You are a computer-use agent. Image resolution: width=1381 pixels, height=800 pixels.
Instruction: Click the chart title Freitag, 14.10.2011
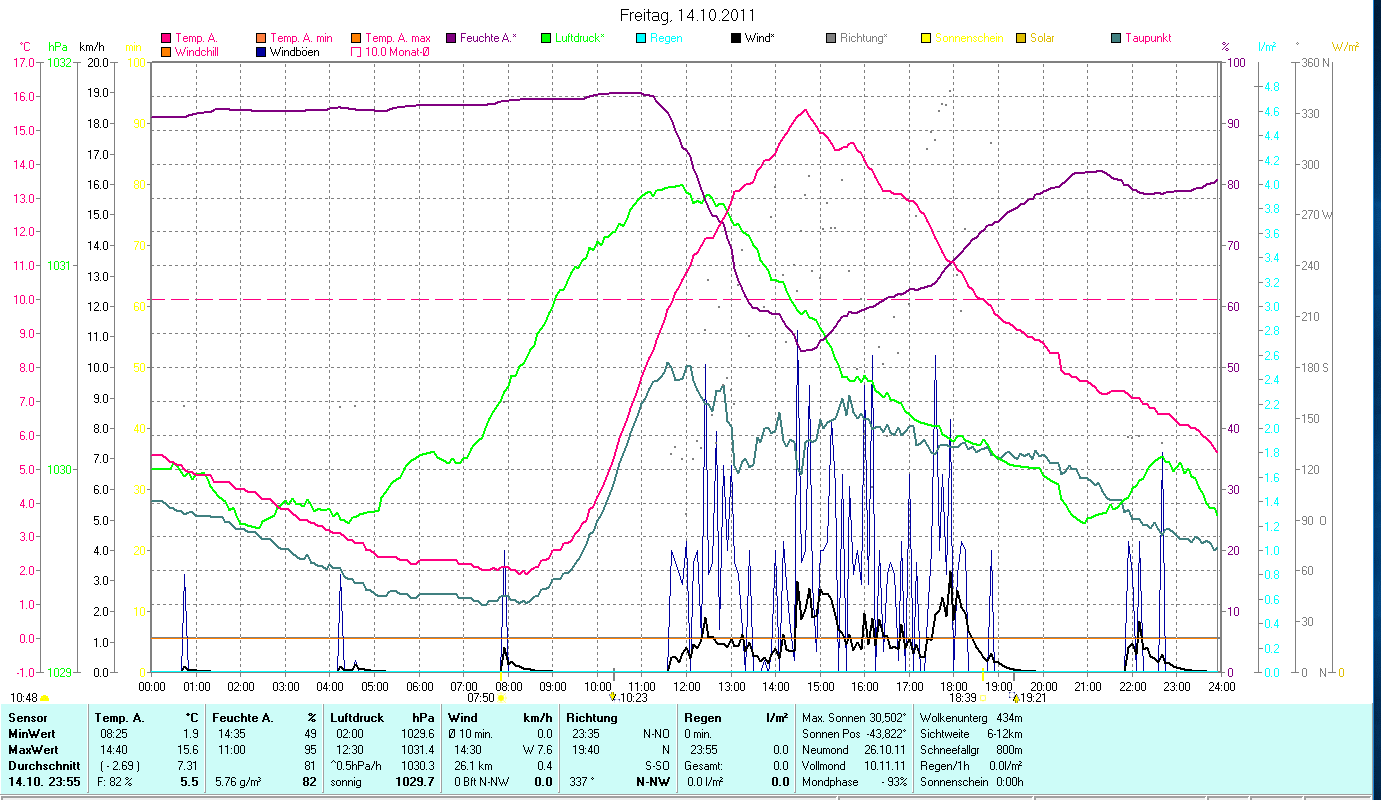688,15
